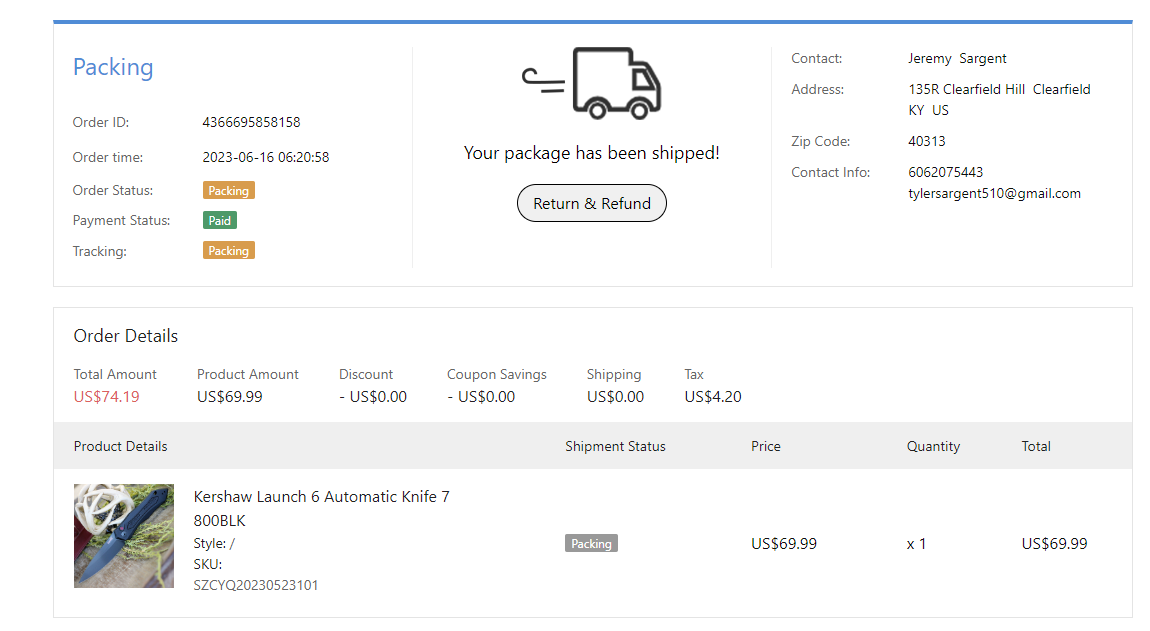Screen dimensions: 1150x631
Task: Click the order time 2023-06-16 06:20:58
Action: [x=265, y=157]
